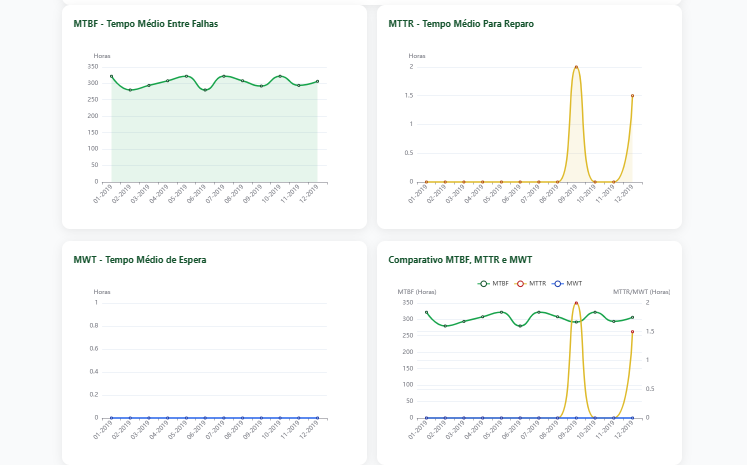Click MTTR peak at 09-2019 in comparative chart
Viewport: 747px width, 465px height.
tap(576, 303)
